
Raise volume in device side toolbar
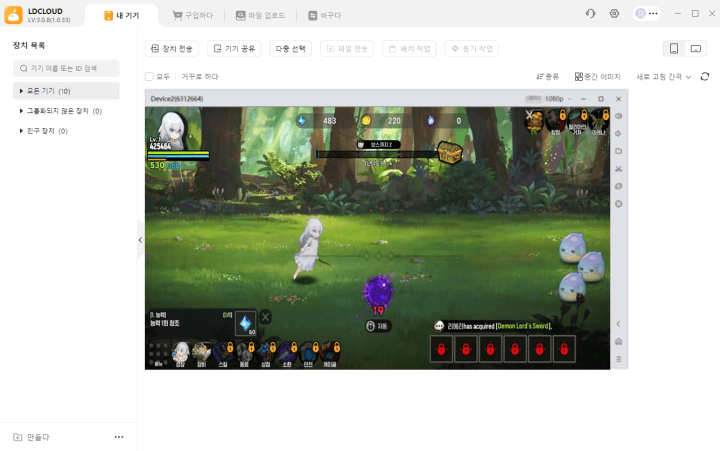coord(619,116)
